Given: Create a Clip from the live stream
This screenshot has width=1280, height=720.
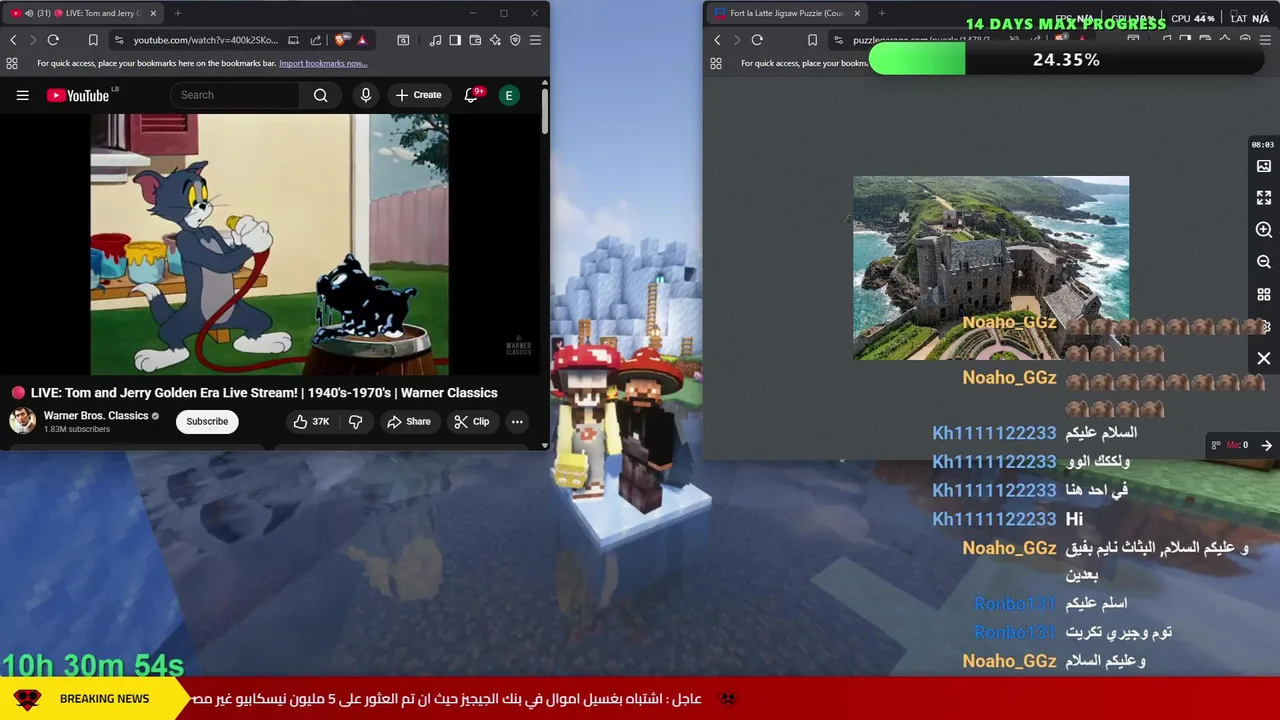Looking at the screenshot, I should [471, 421].
